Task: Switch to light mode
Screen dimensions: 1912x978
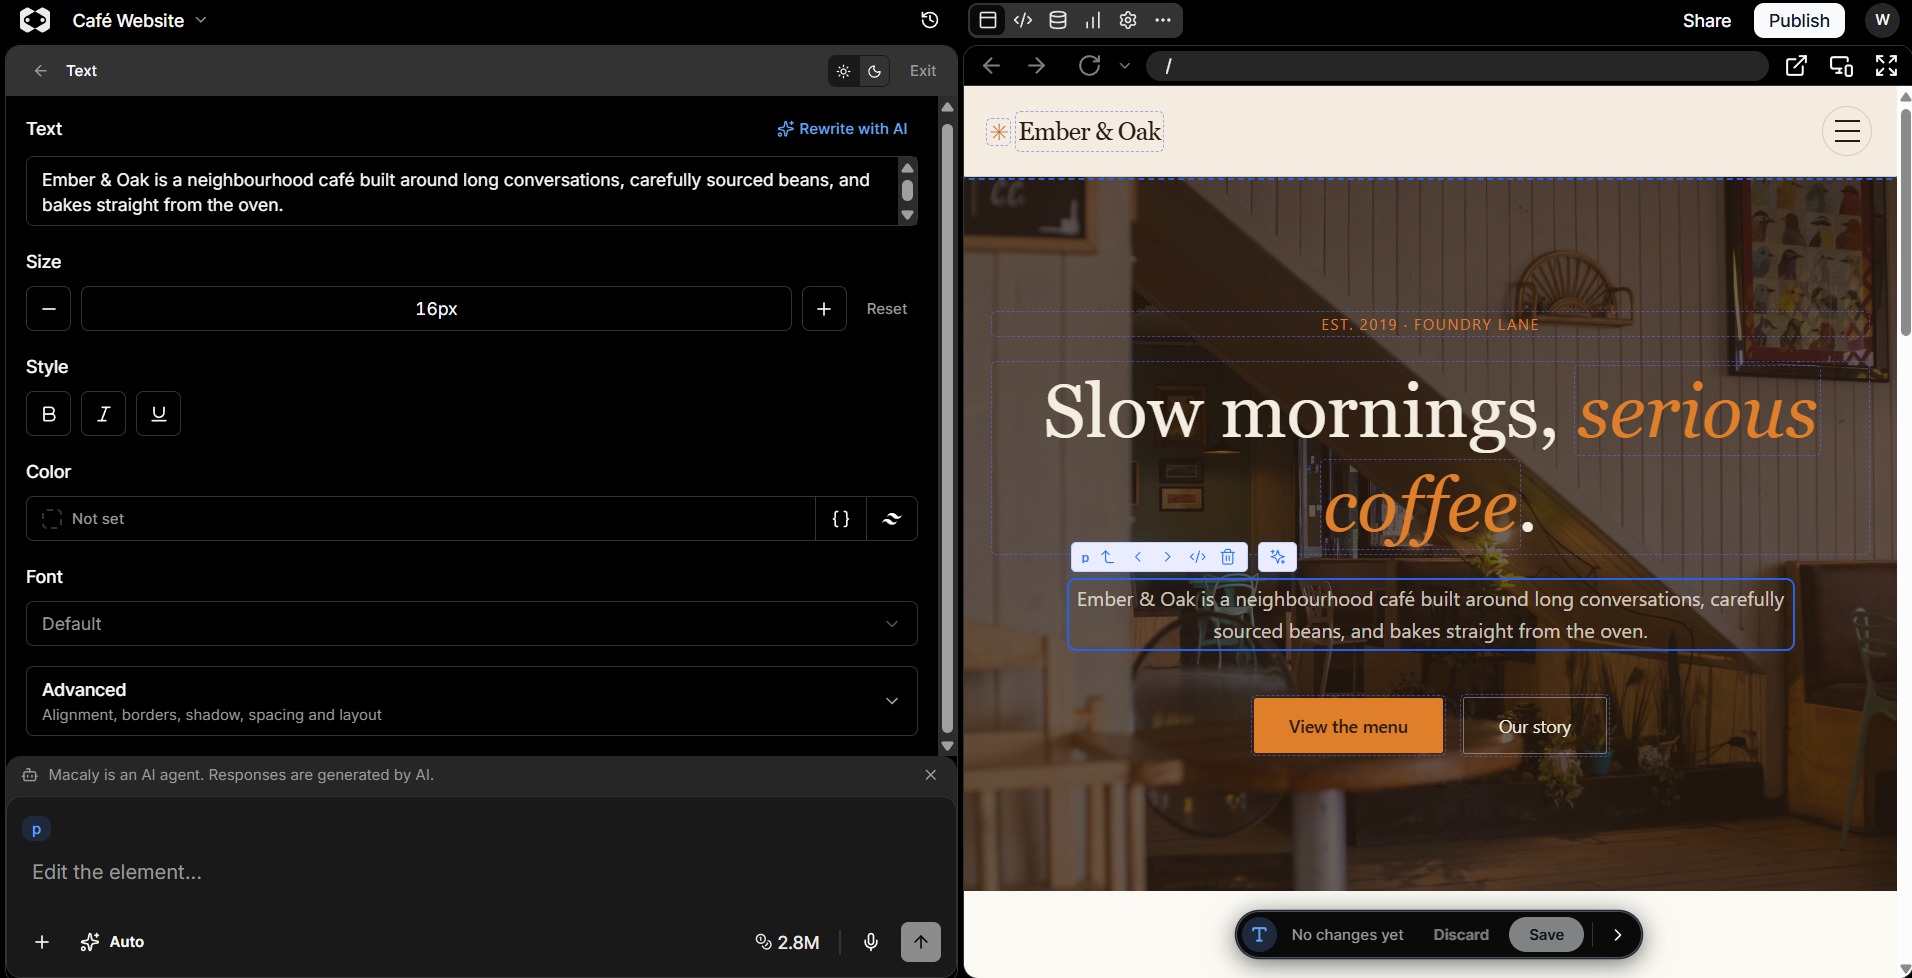Action: (x=844, y=71)
